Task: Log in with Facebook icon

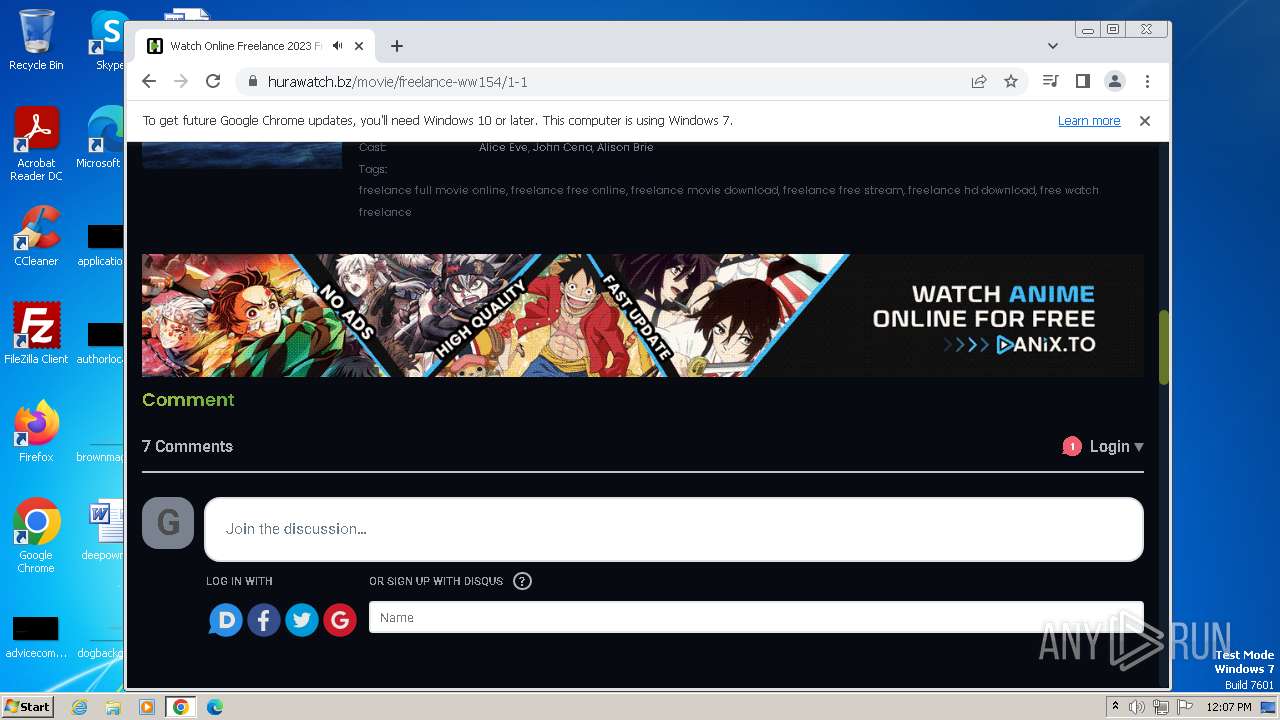Action: [x=264, y=620]
